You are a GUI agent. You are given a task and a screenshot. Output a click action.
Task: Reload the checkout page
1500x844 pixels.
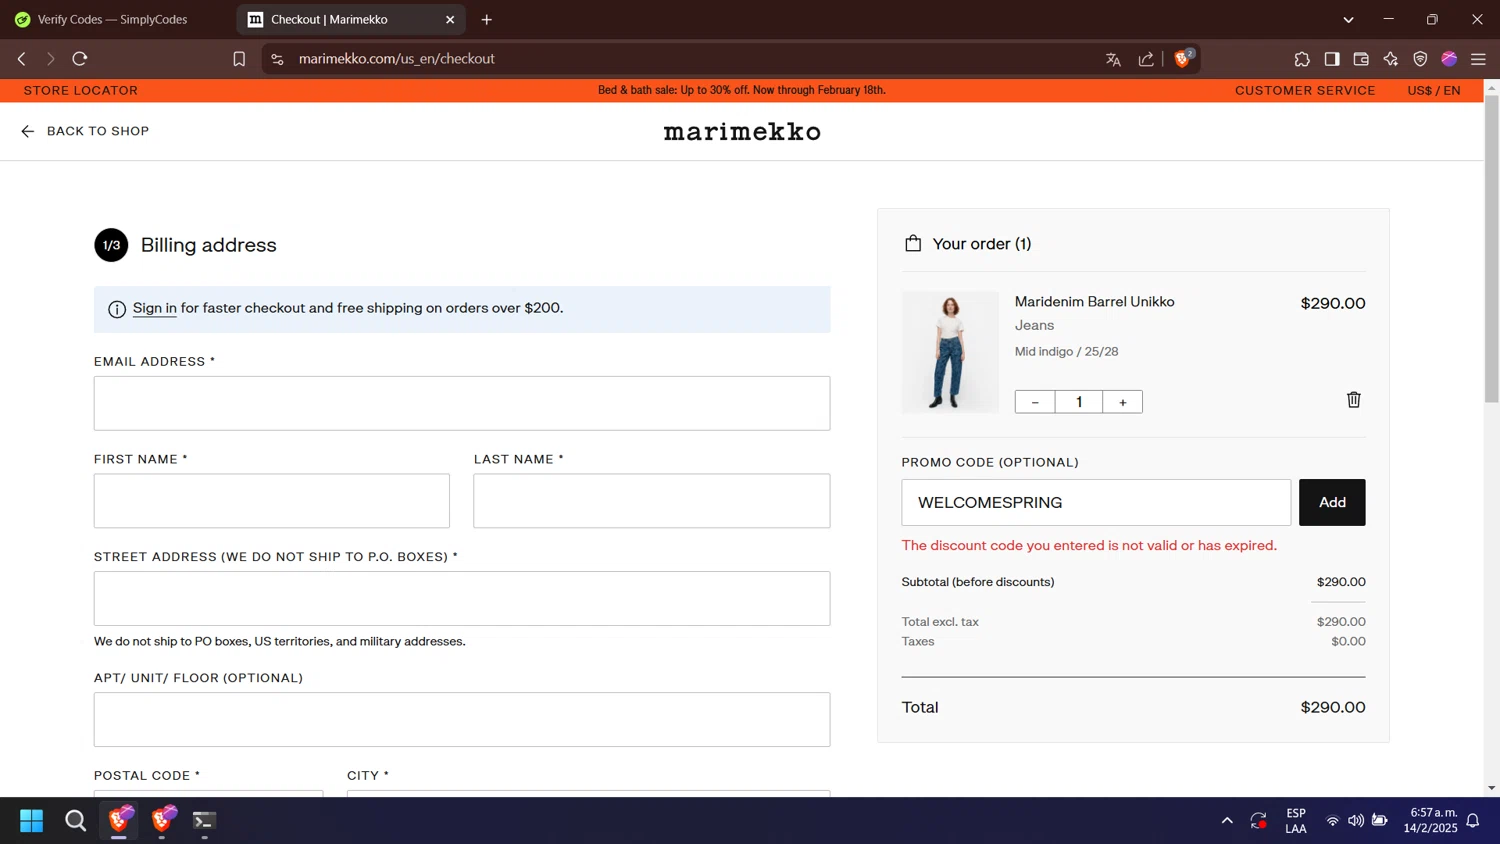pos(80,59)
